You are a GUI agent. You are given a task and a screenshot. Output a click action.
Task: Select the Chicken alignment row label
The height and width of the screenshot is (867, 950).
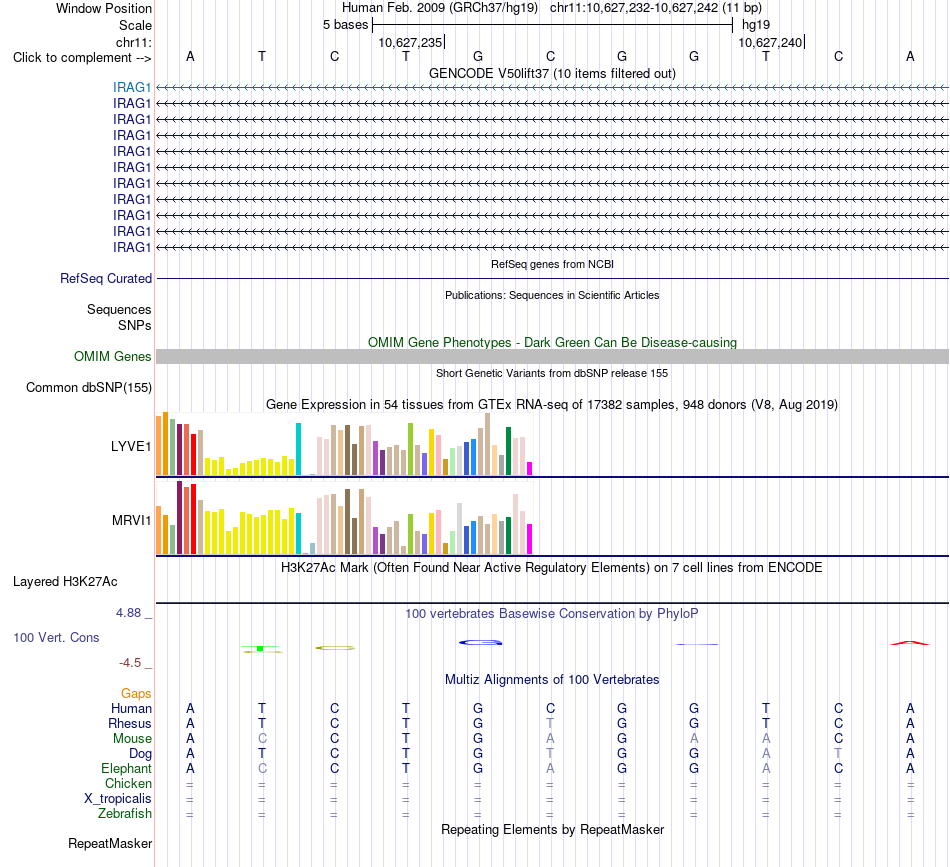pyautogui.click(x=128, y=783)
